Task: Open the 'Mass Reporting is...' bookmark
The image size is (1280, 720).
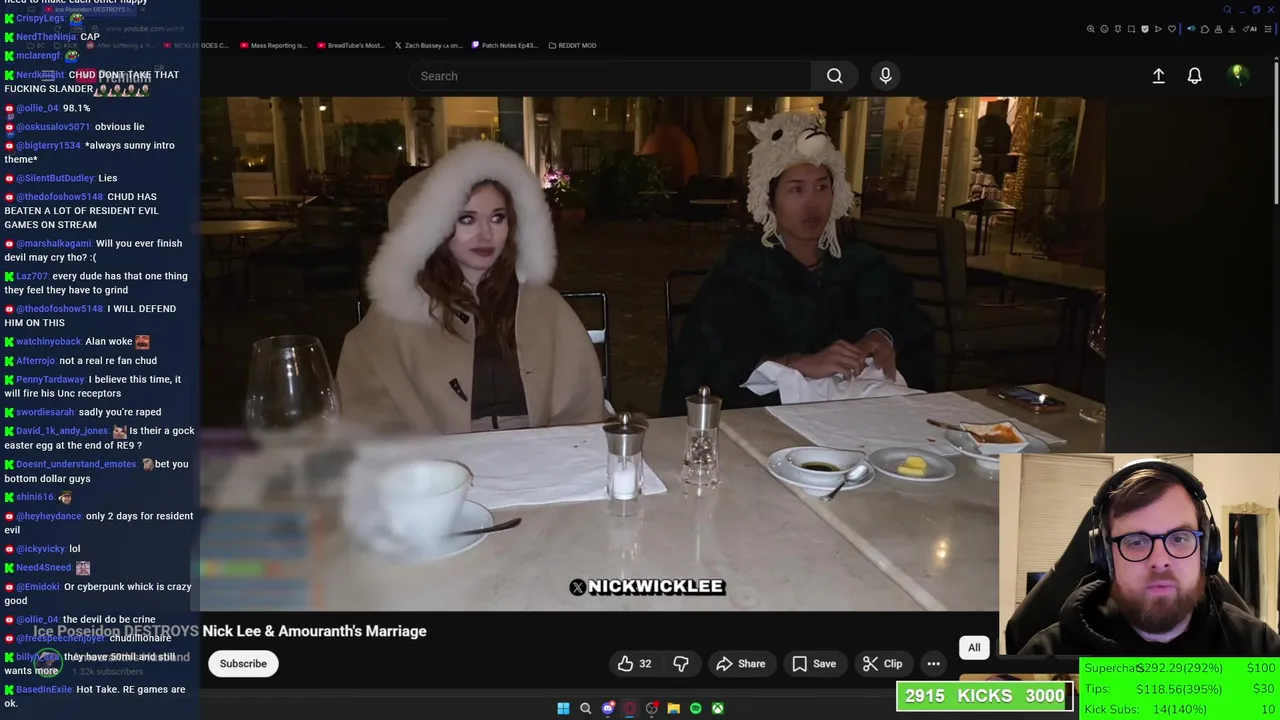Action: (x=273, y=45)
